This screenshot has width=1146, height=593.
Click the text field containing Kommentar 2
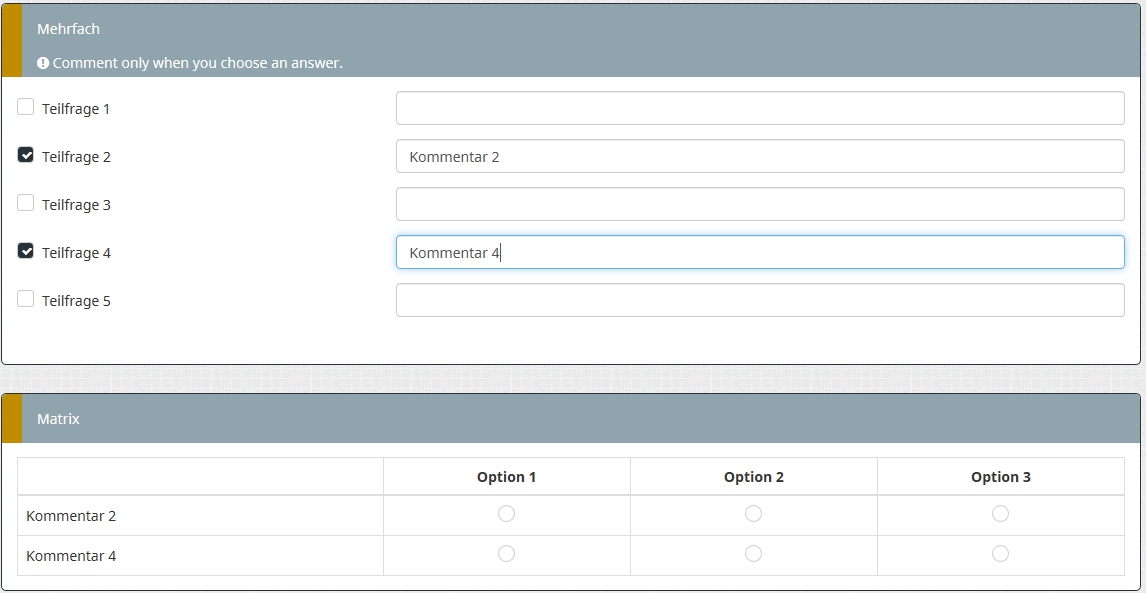click(760, 156)
